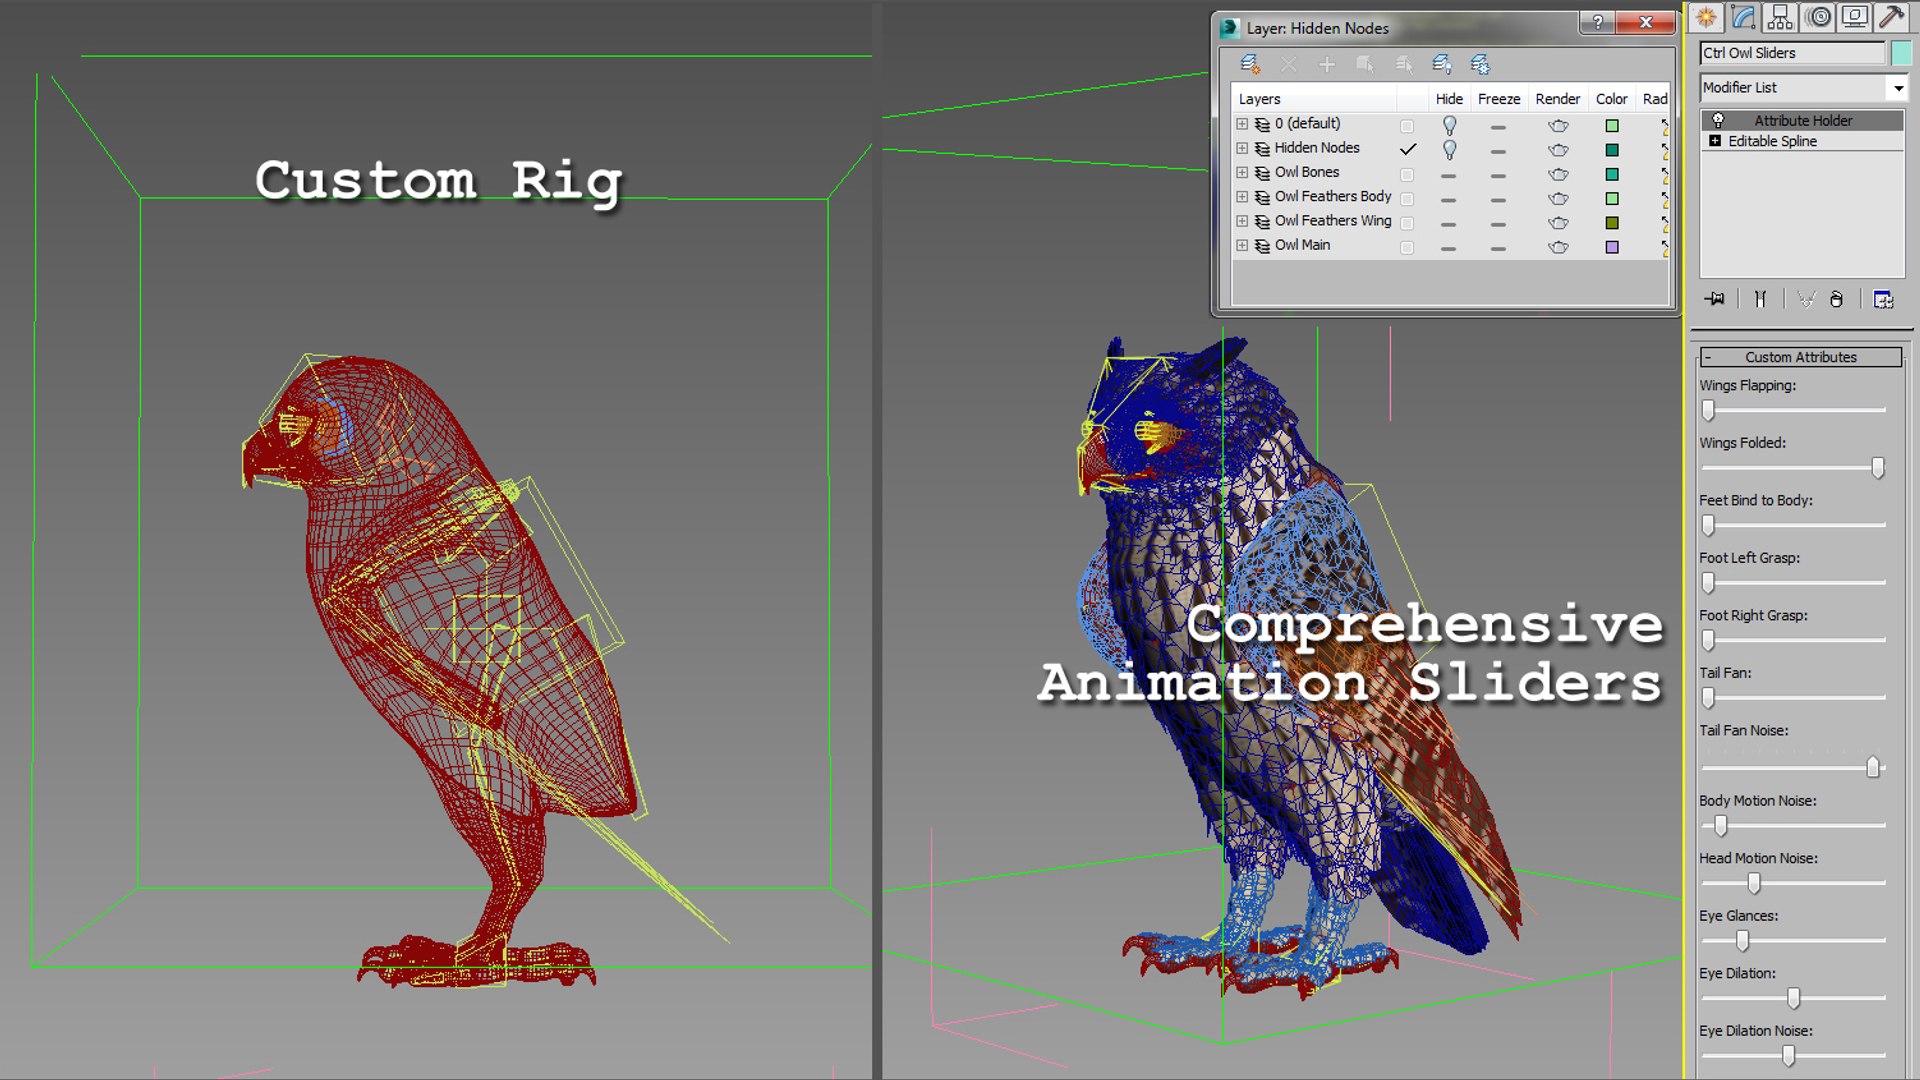Switch to Hierarchy command panel tab

click(x=1780, y=17)
